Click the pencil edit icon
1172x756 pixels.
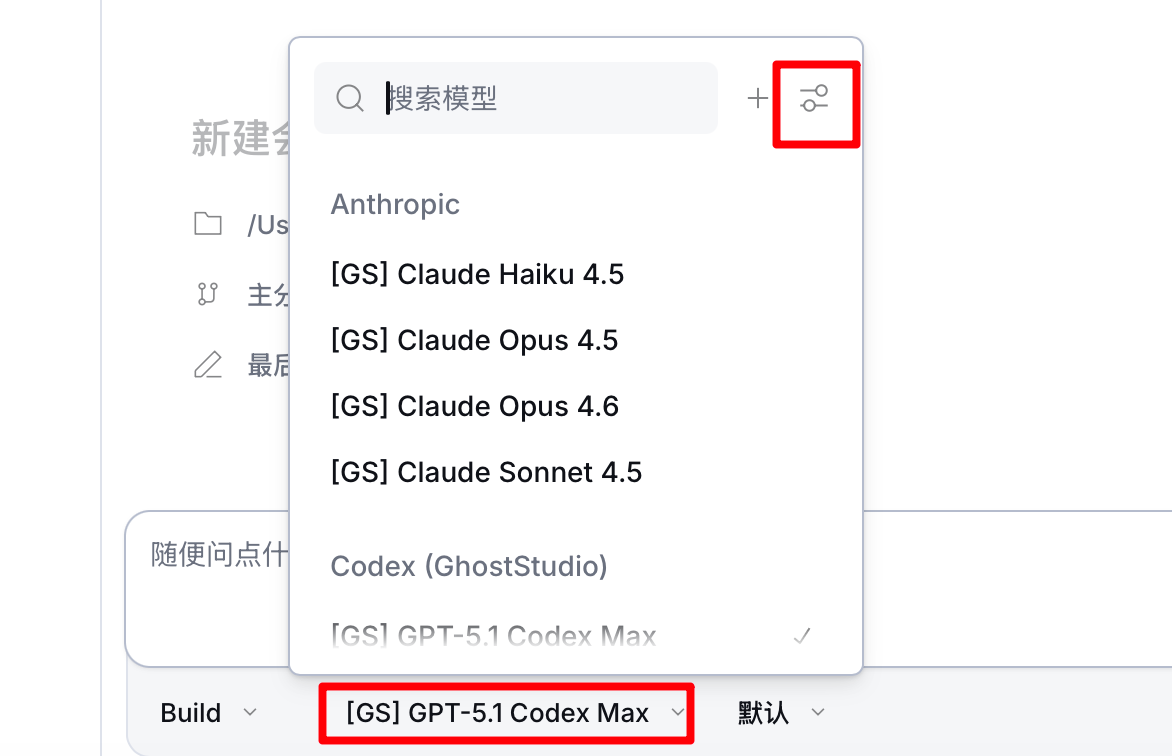click(x=208, y=365)
